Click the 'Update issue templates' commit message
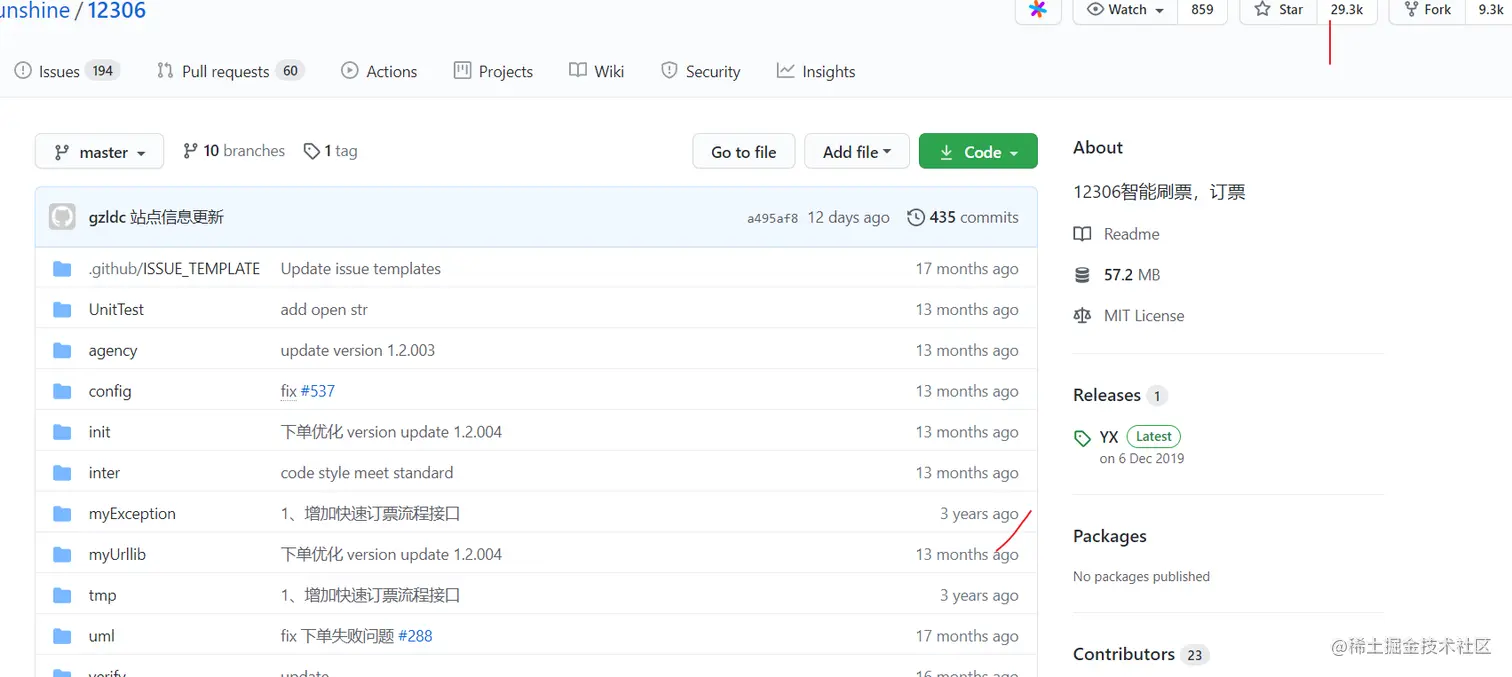Screen dimensions: 1512x677 tap(361, 269)
